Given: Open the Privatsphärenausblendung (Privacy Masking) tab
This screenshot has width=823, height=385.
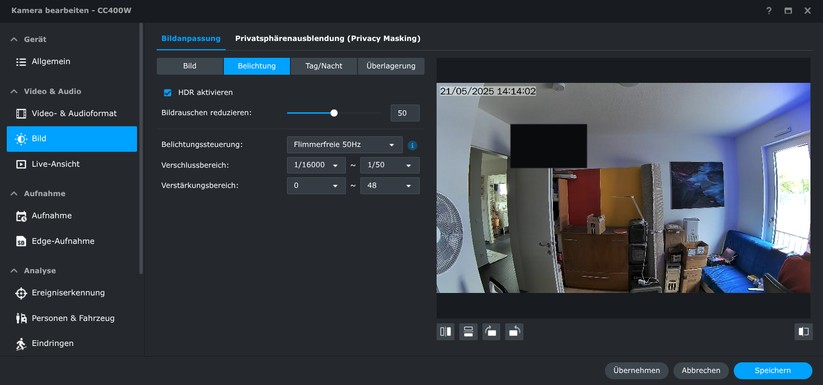Looking at the screenshot, I should pyautogui.click(x=328, y=38).
